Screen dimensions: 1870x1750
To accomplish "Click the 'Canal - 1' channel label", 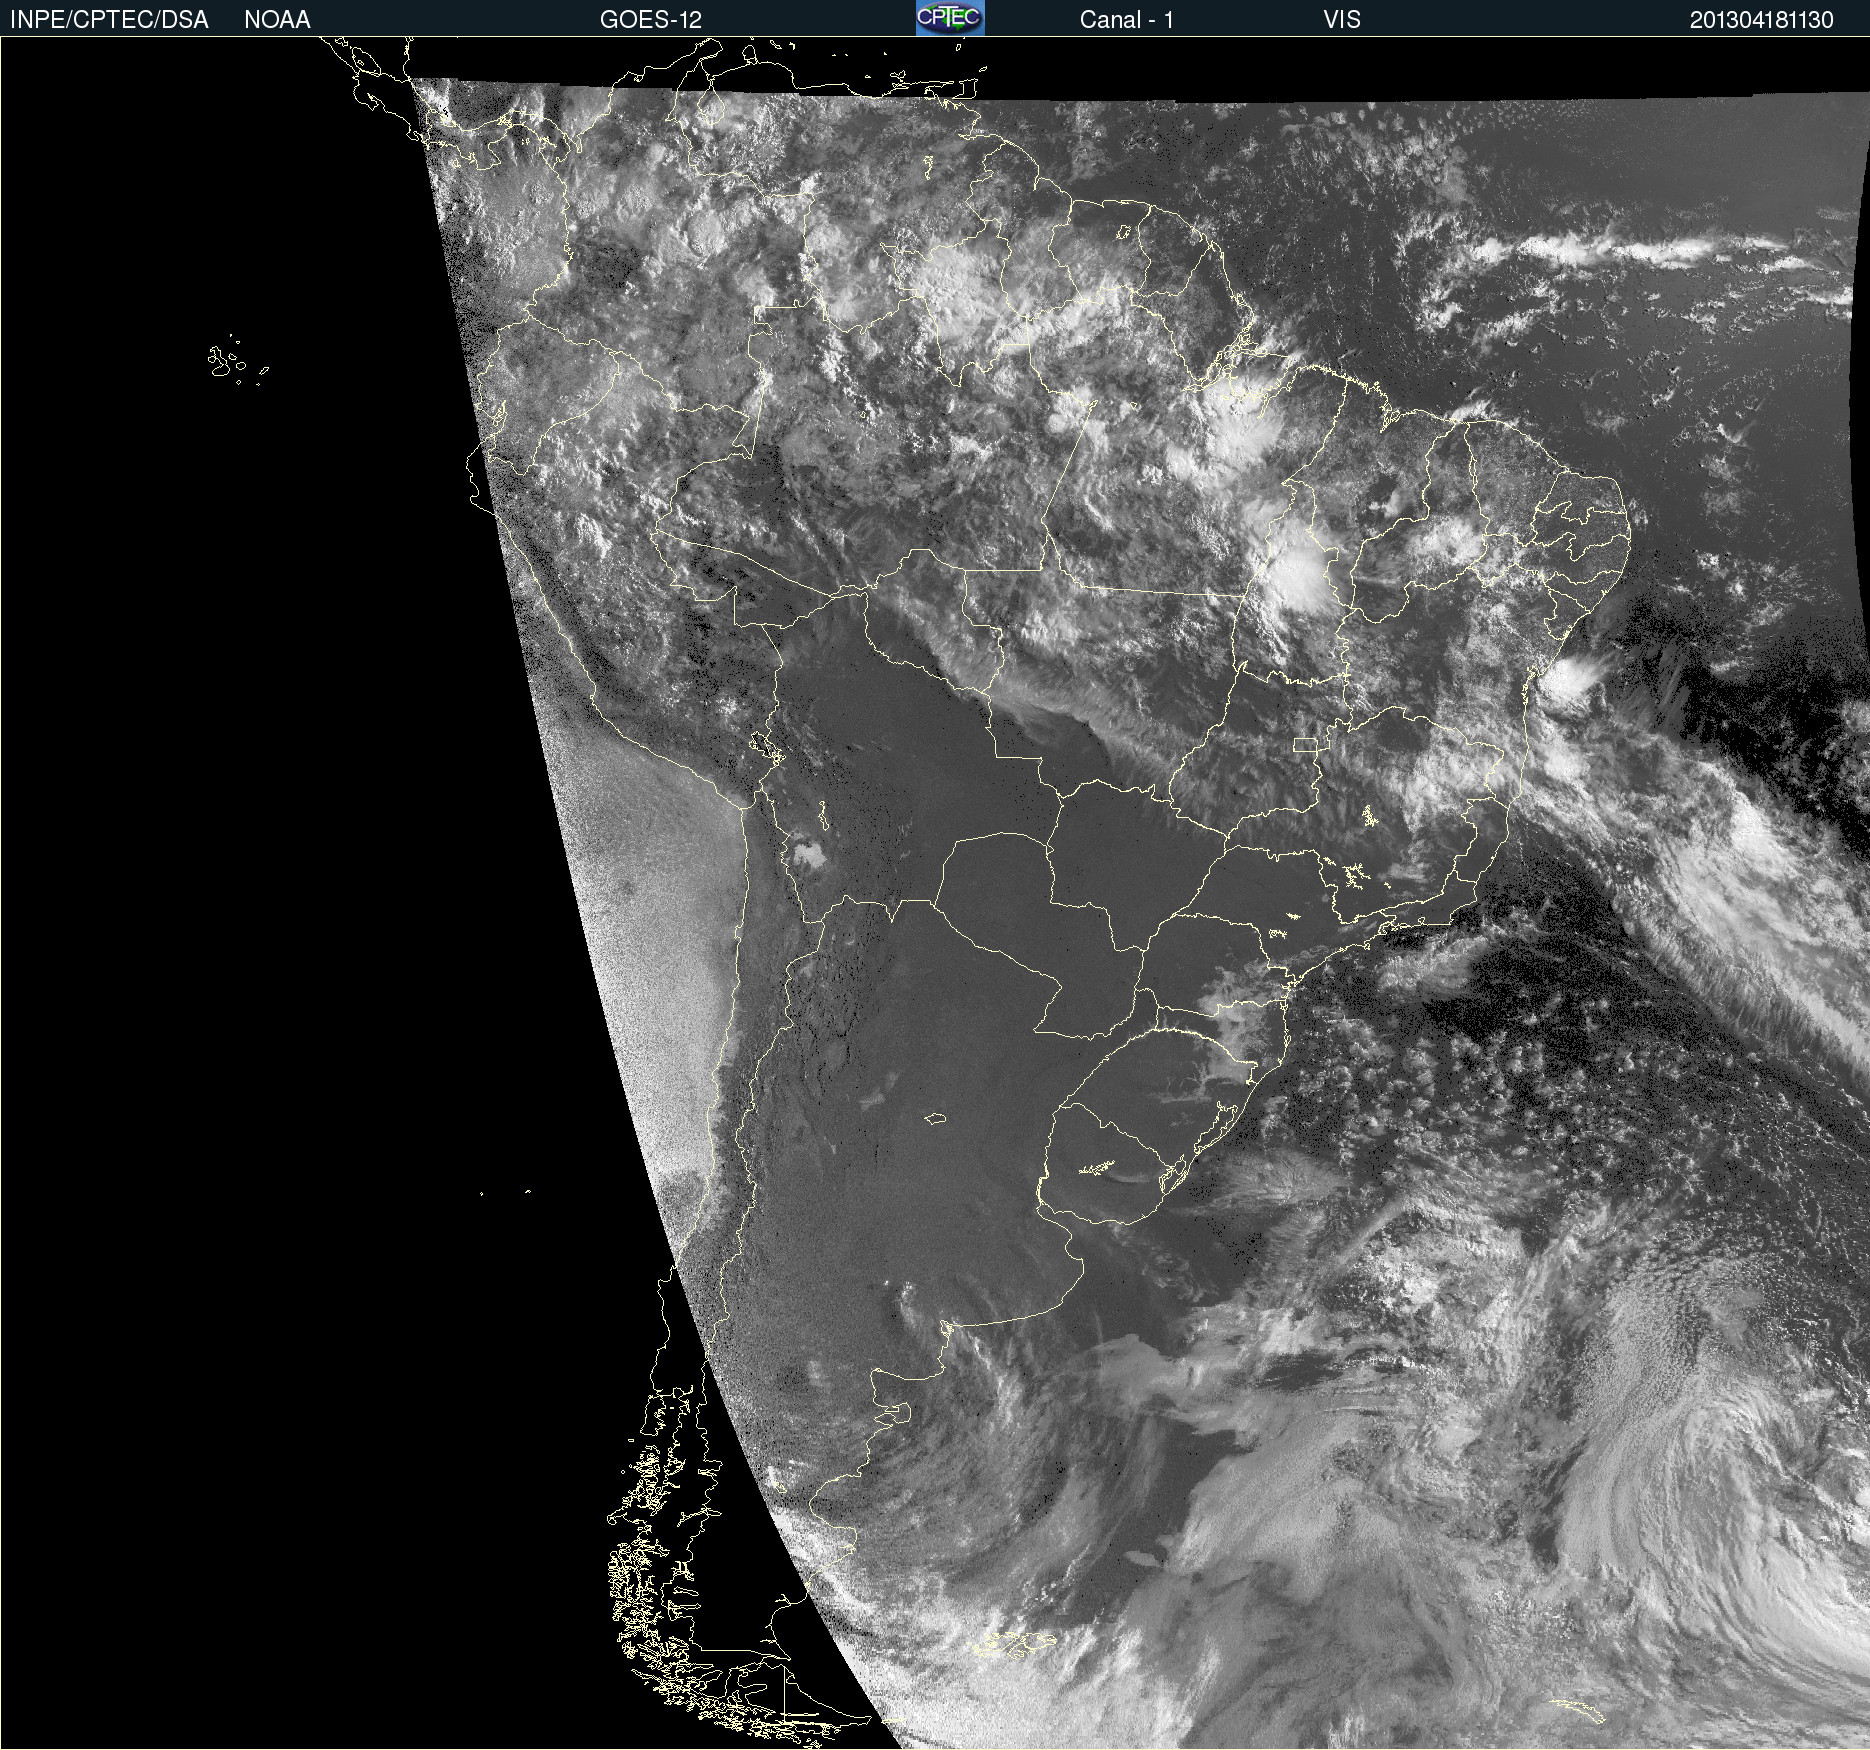I will pyautogui.click(x=1127, y=20).
